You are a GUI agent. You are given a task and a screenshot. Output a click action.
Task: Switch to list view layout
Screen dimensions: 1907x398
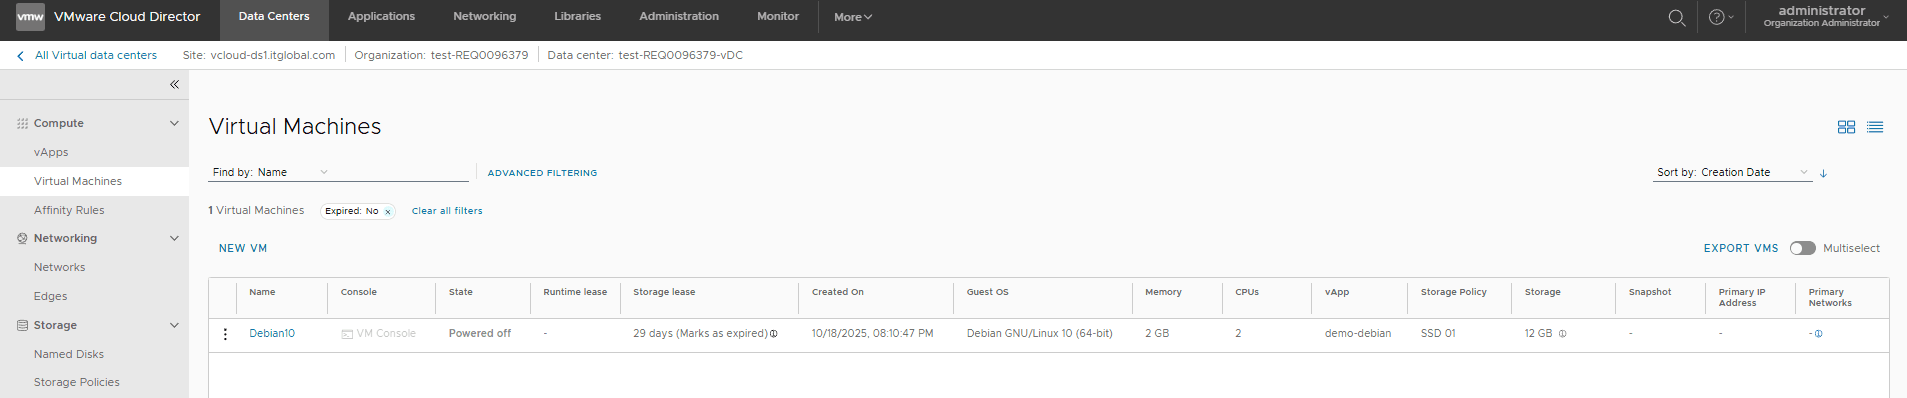(x=1875, y=127)
